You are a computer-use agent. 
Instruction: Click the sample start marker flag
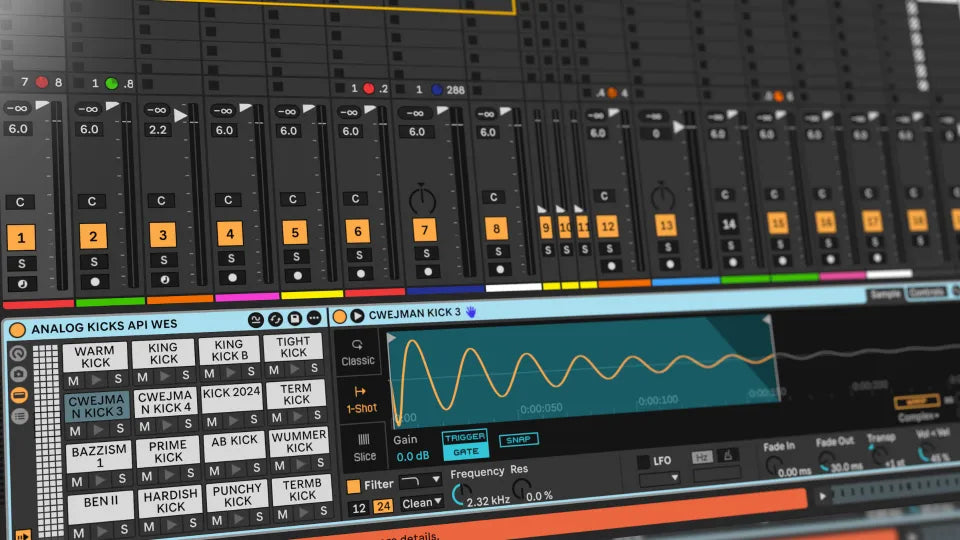point(391,337)
